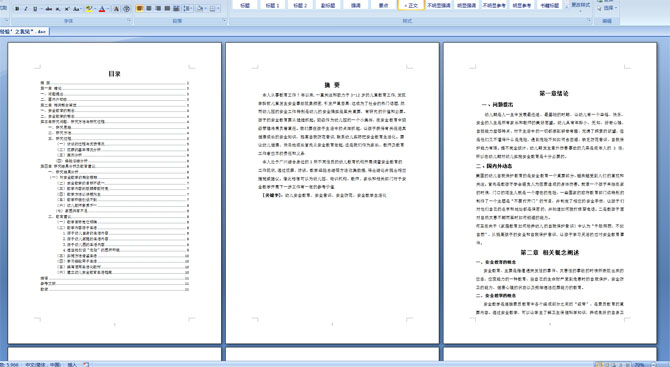670x367 pixels.
Task: Select the 标题 1 style
Action: (272, 5)
